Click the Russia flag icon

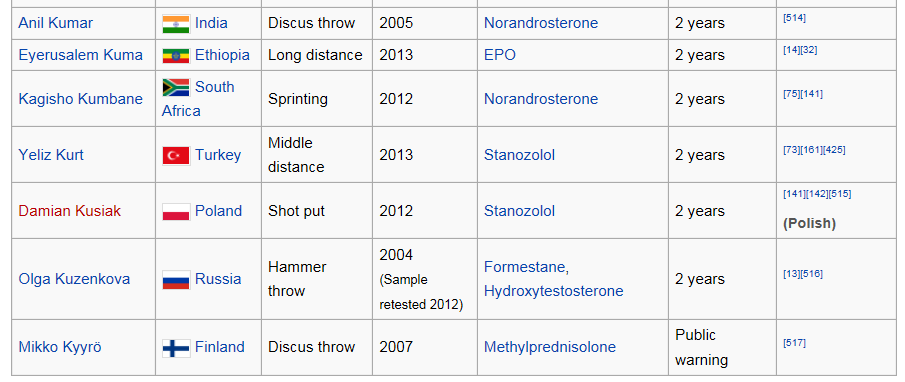(x=176, y=279)
